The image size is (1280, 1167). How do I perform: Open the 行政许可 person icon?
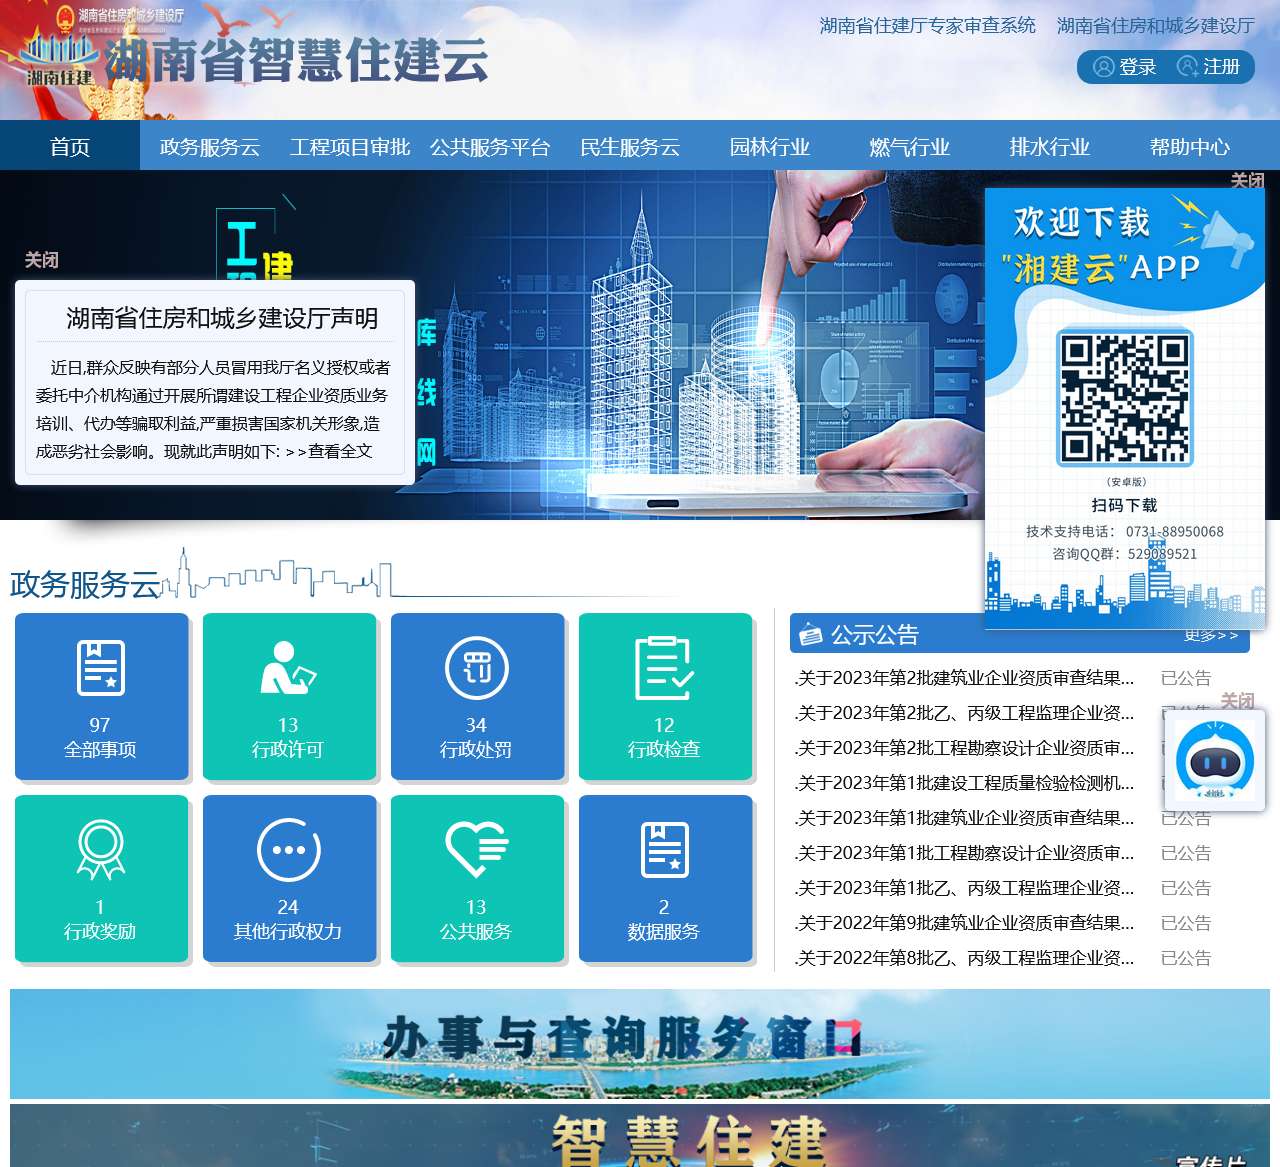click(x=288, y=667)
